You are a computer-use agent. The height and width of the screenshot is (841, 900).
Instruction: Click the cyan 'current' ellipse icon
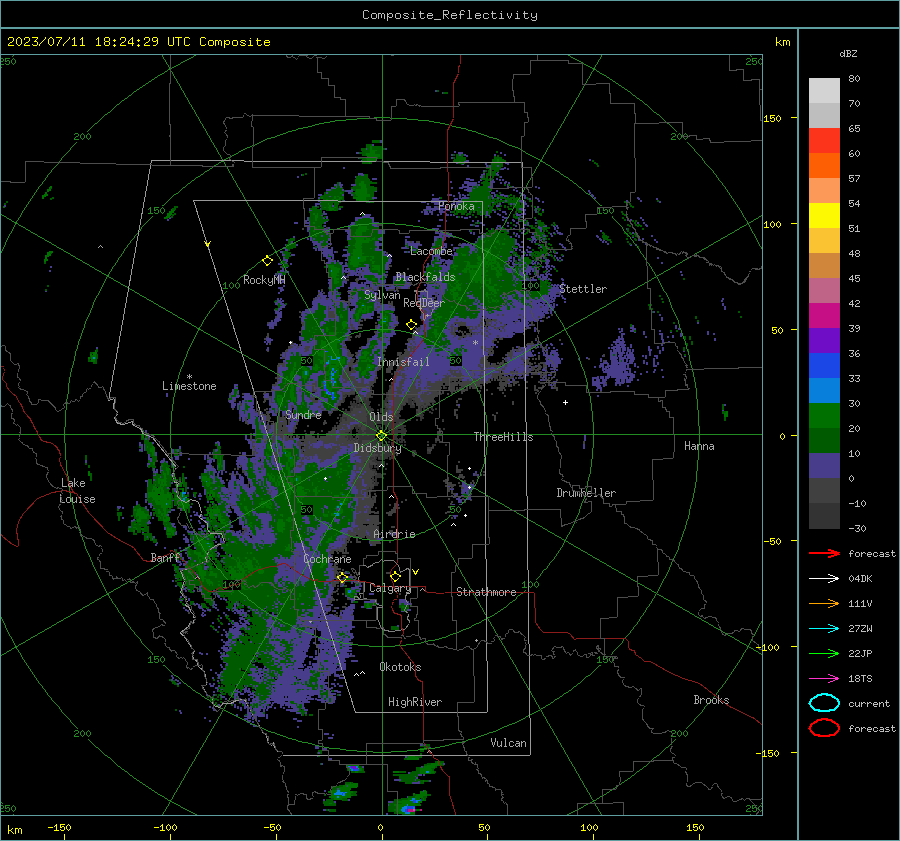tap(824, 703)
